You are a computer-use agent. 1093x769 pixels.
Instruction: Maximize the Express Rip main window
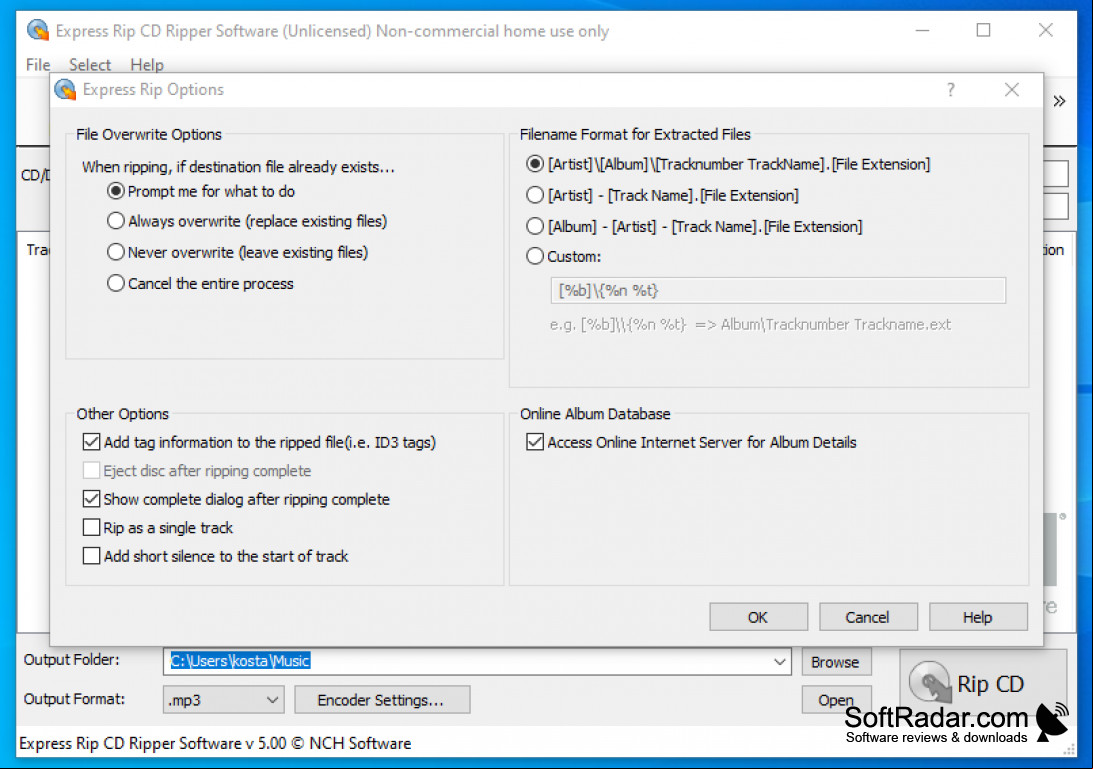click(x=984, y=31)
